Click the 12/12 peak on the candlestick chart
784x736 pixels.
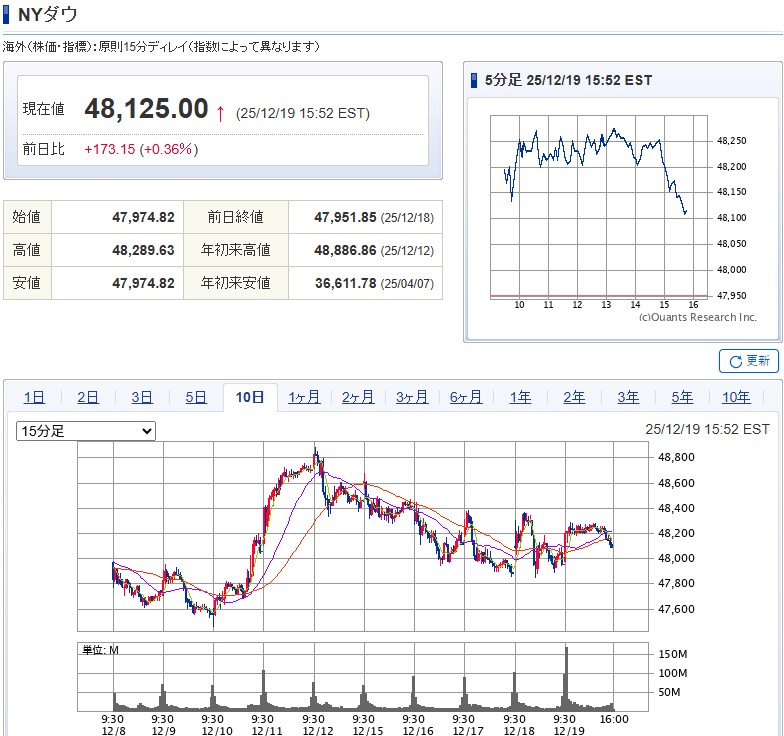point(316,453)
